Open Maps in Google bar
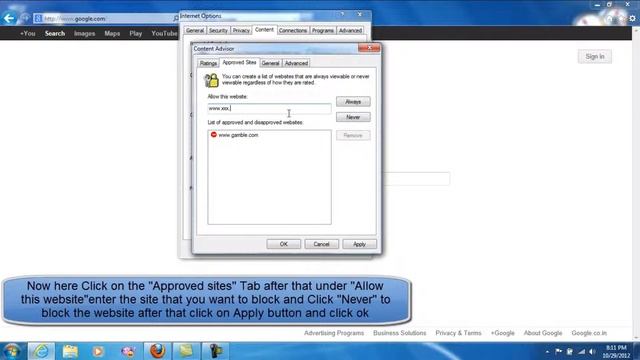The image size is (640, 360). (x=112, y=33)
